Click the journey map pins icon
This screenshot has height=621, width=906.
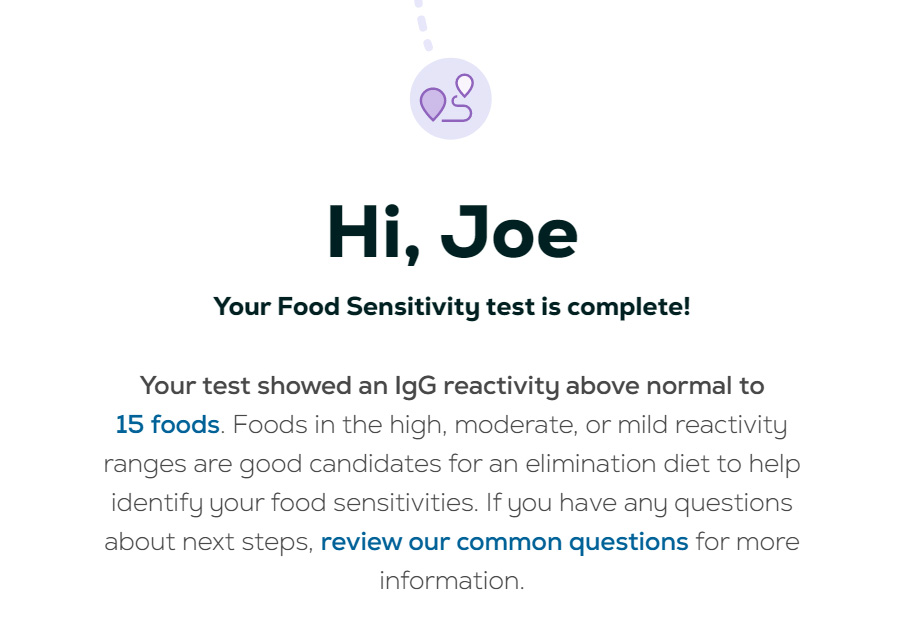pos(451,99)
